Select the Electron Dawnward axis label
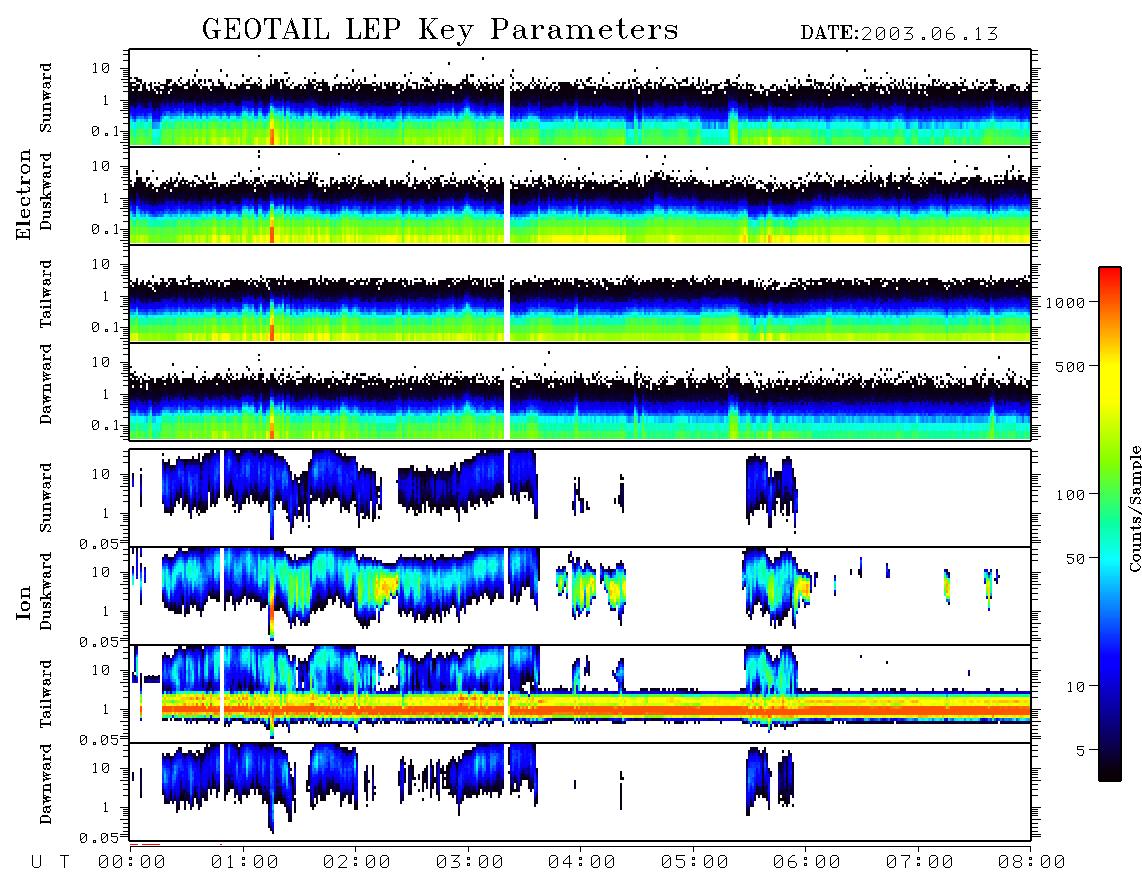The width and height of the screenshot is (1142, 880). click(x=46, y=385)
